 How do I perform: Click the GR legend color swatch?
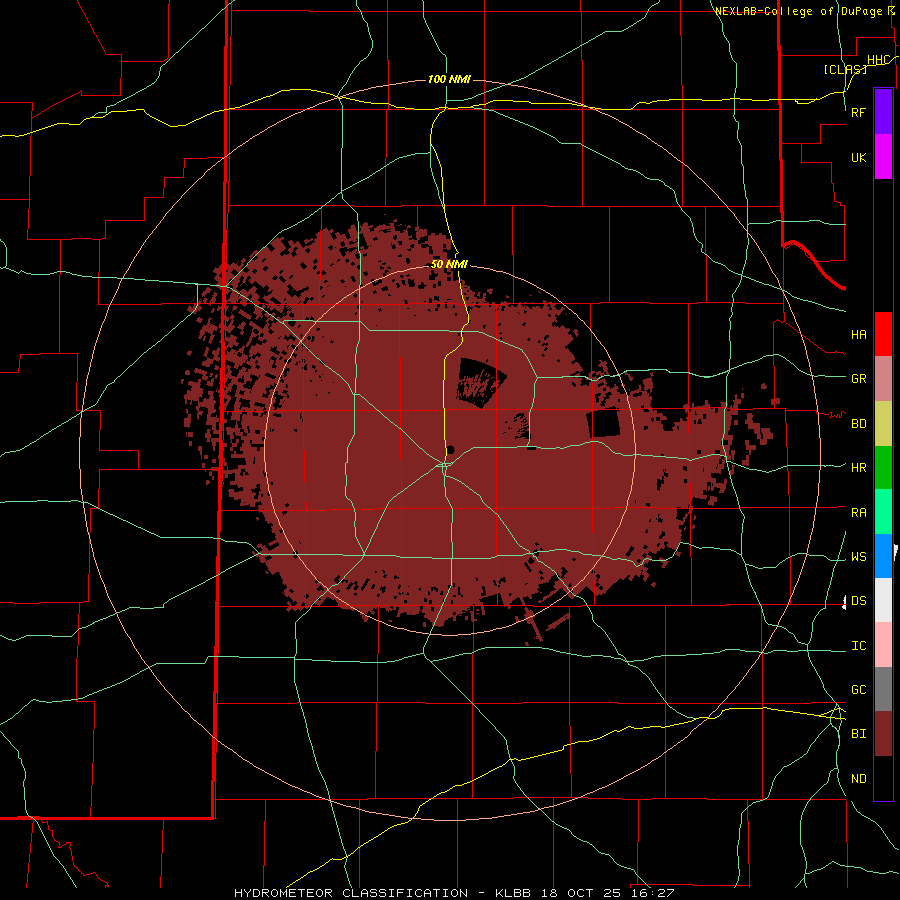883,379
